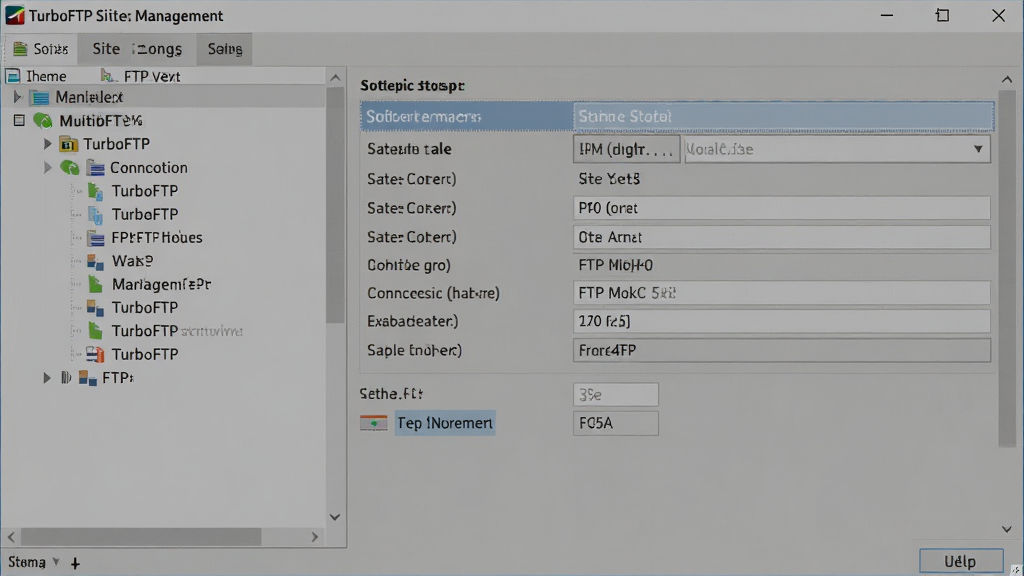Viewport: 1024px width, 576px height.
Task: Click the 39e field beside Setha.Flt
Action: coord(616,395)
